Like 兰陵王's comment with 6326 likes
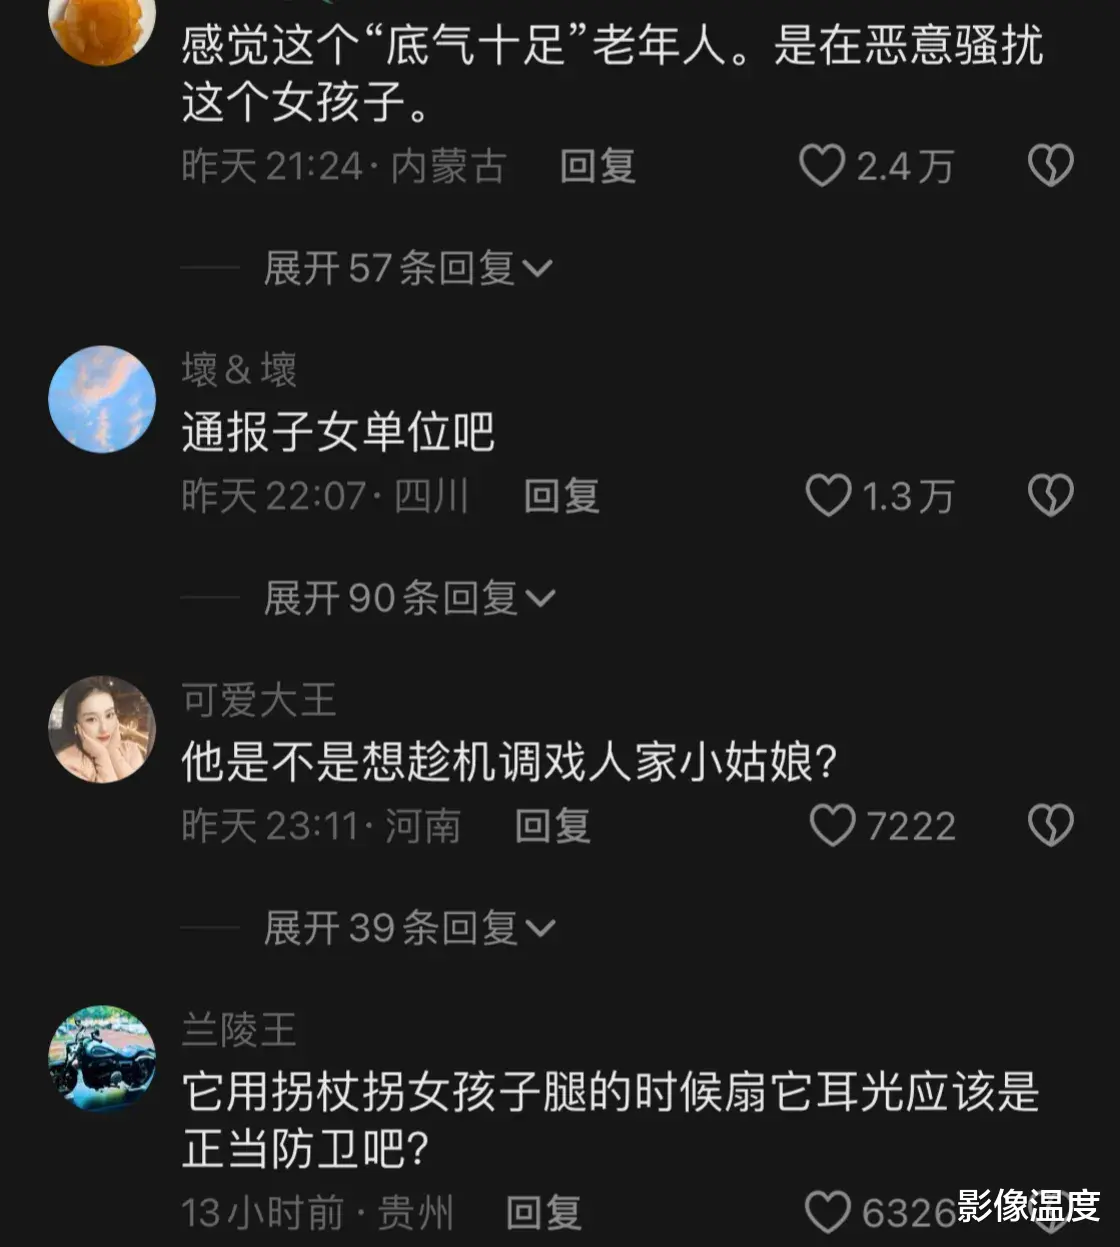Image resolution: width=1120 pixels, height=1247 pixels. [828, 1213]
